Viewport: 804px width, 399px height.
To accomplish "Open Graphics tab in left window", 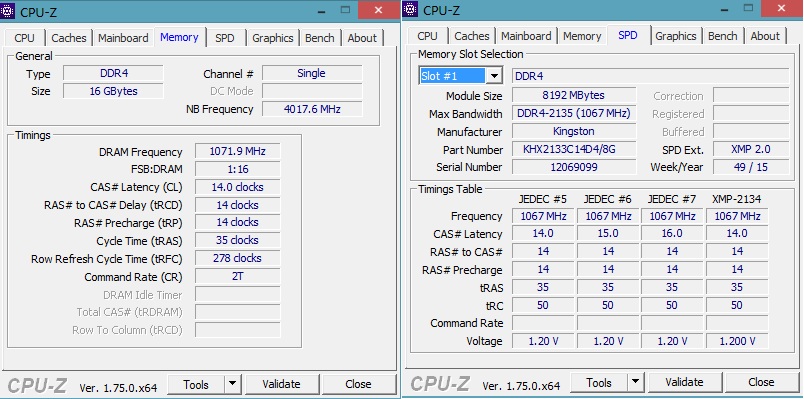I will (273, 38).
